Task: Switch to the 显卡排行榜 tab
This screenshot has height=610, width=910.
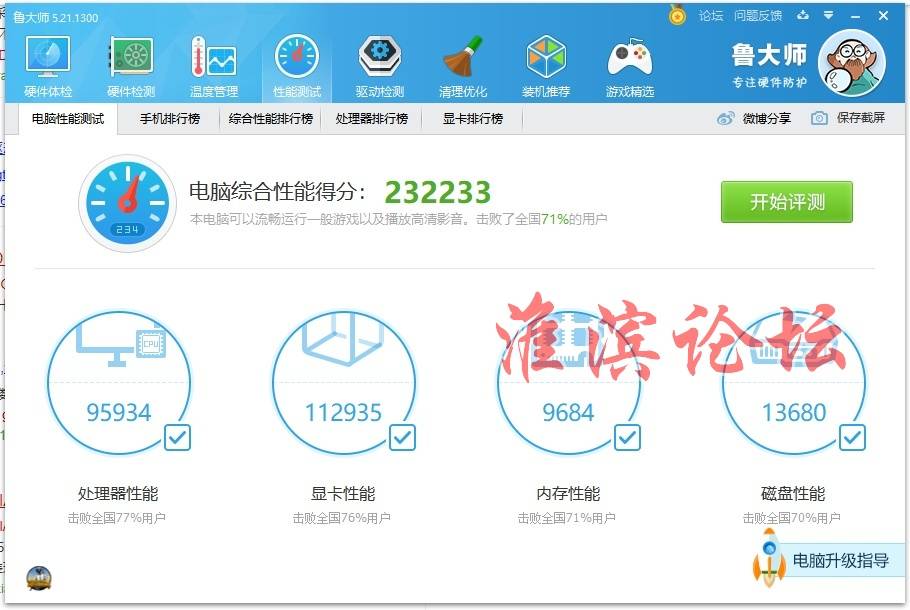Action: point(472,119)
